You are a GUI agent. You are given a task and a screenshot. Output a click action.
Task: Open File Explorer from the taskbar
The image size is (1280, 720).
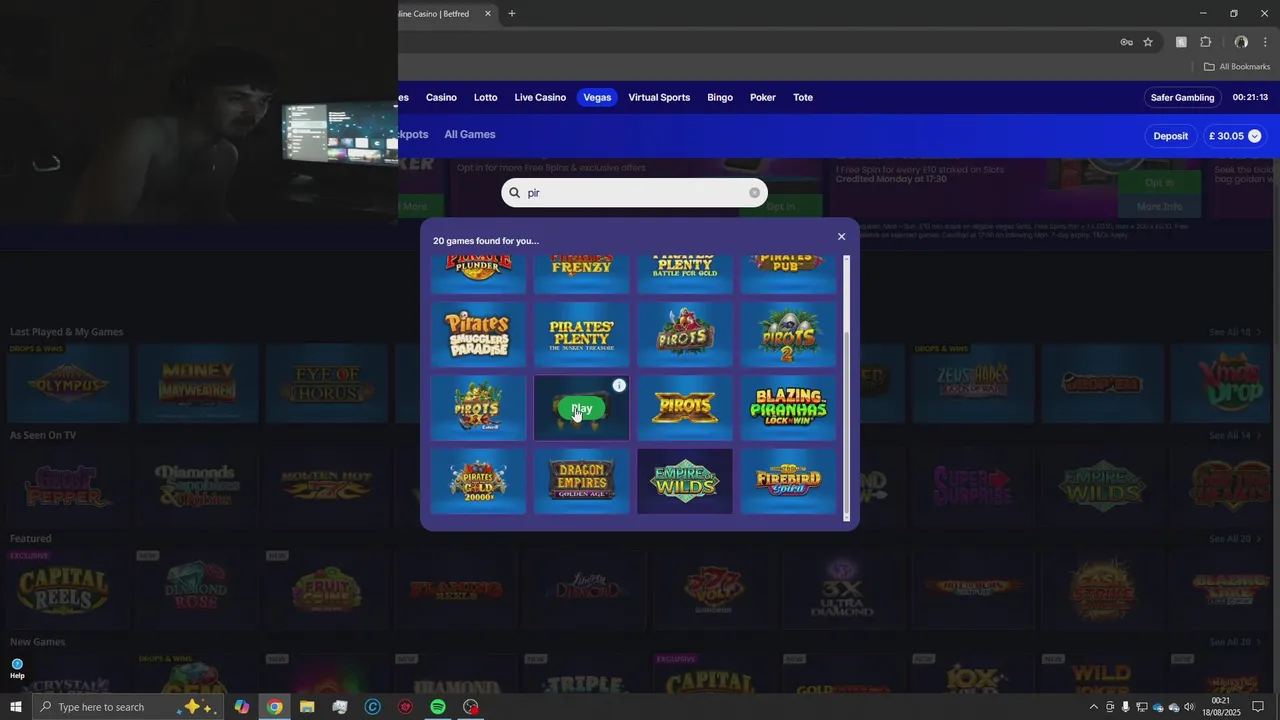tap(307, 707)
